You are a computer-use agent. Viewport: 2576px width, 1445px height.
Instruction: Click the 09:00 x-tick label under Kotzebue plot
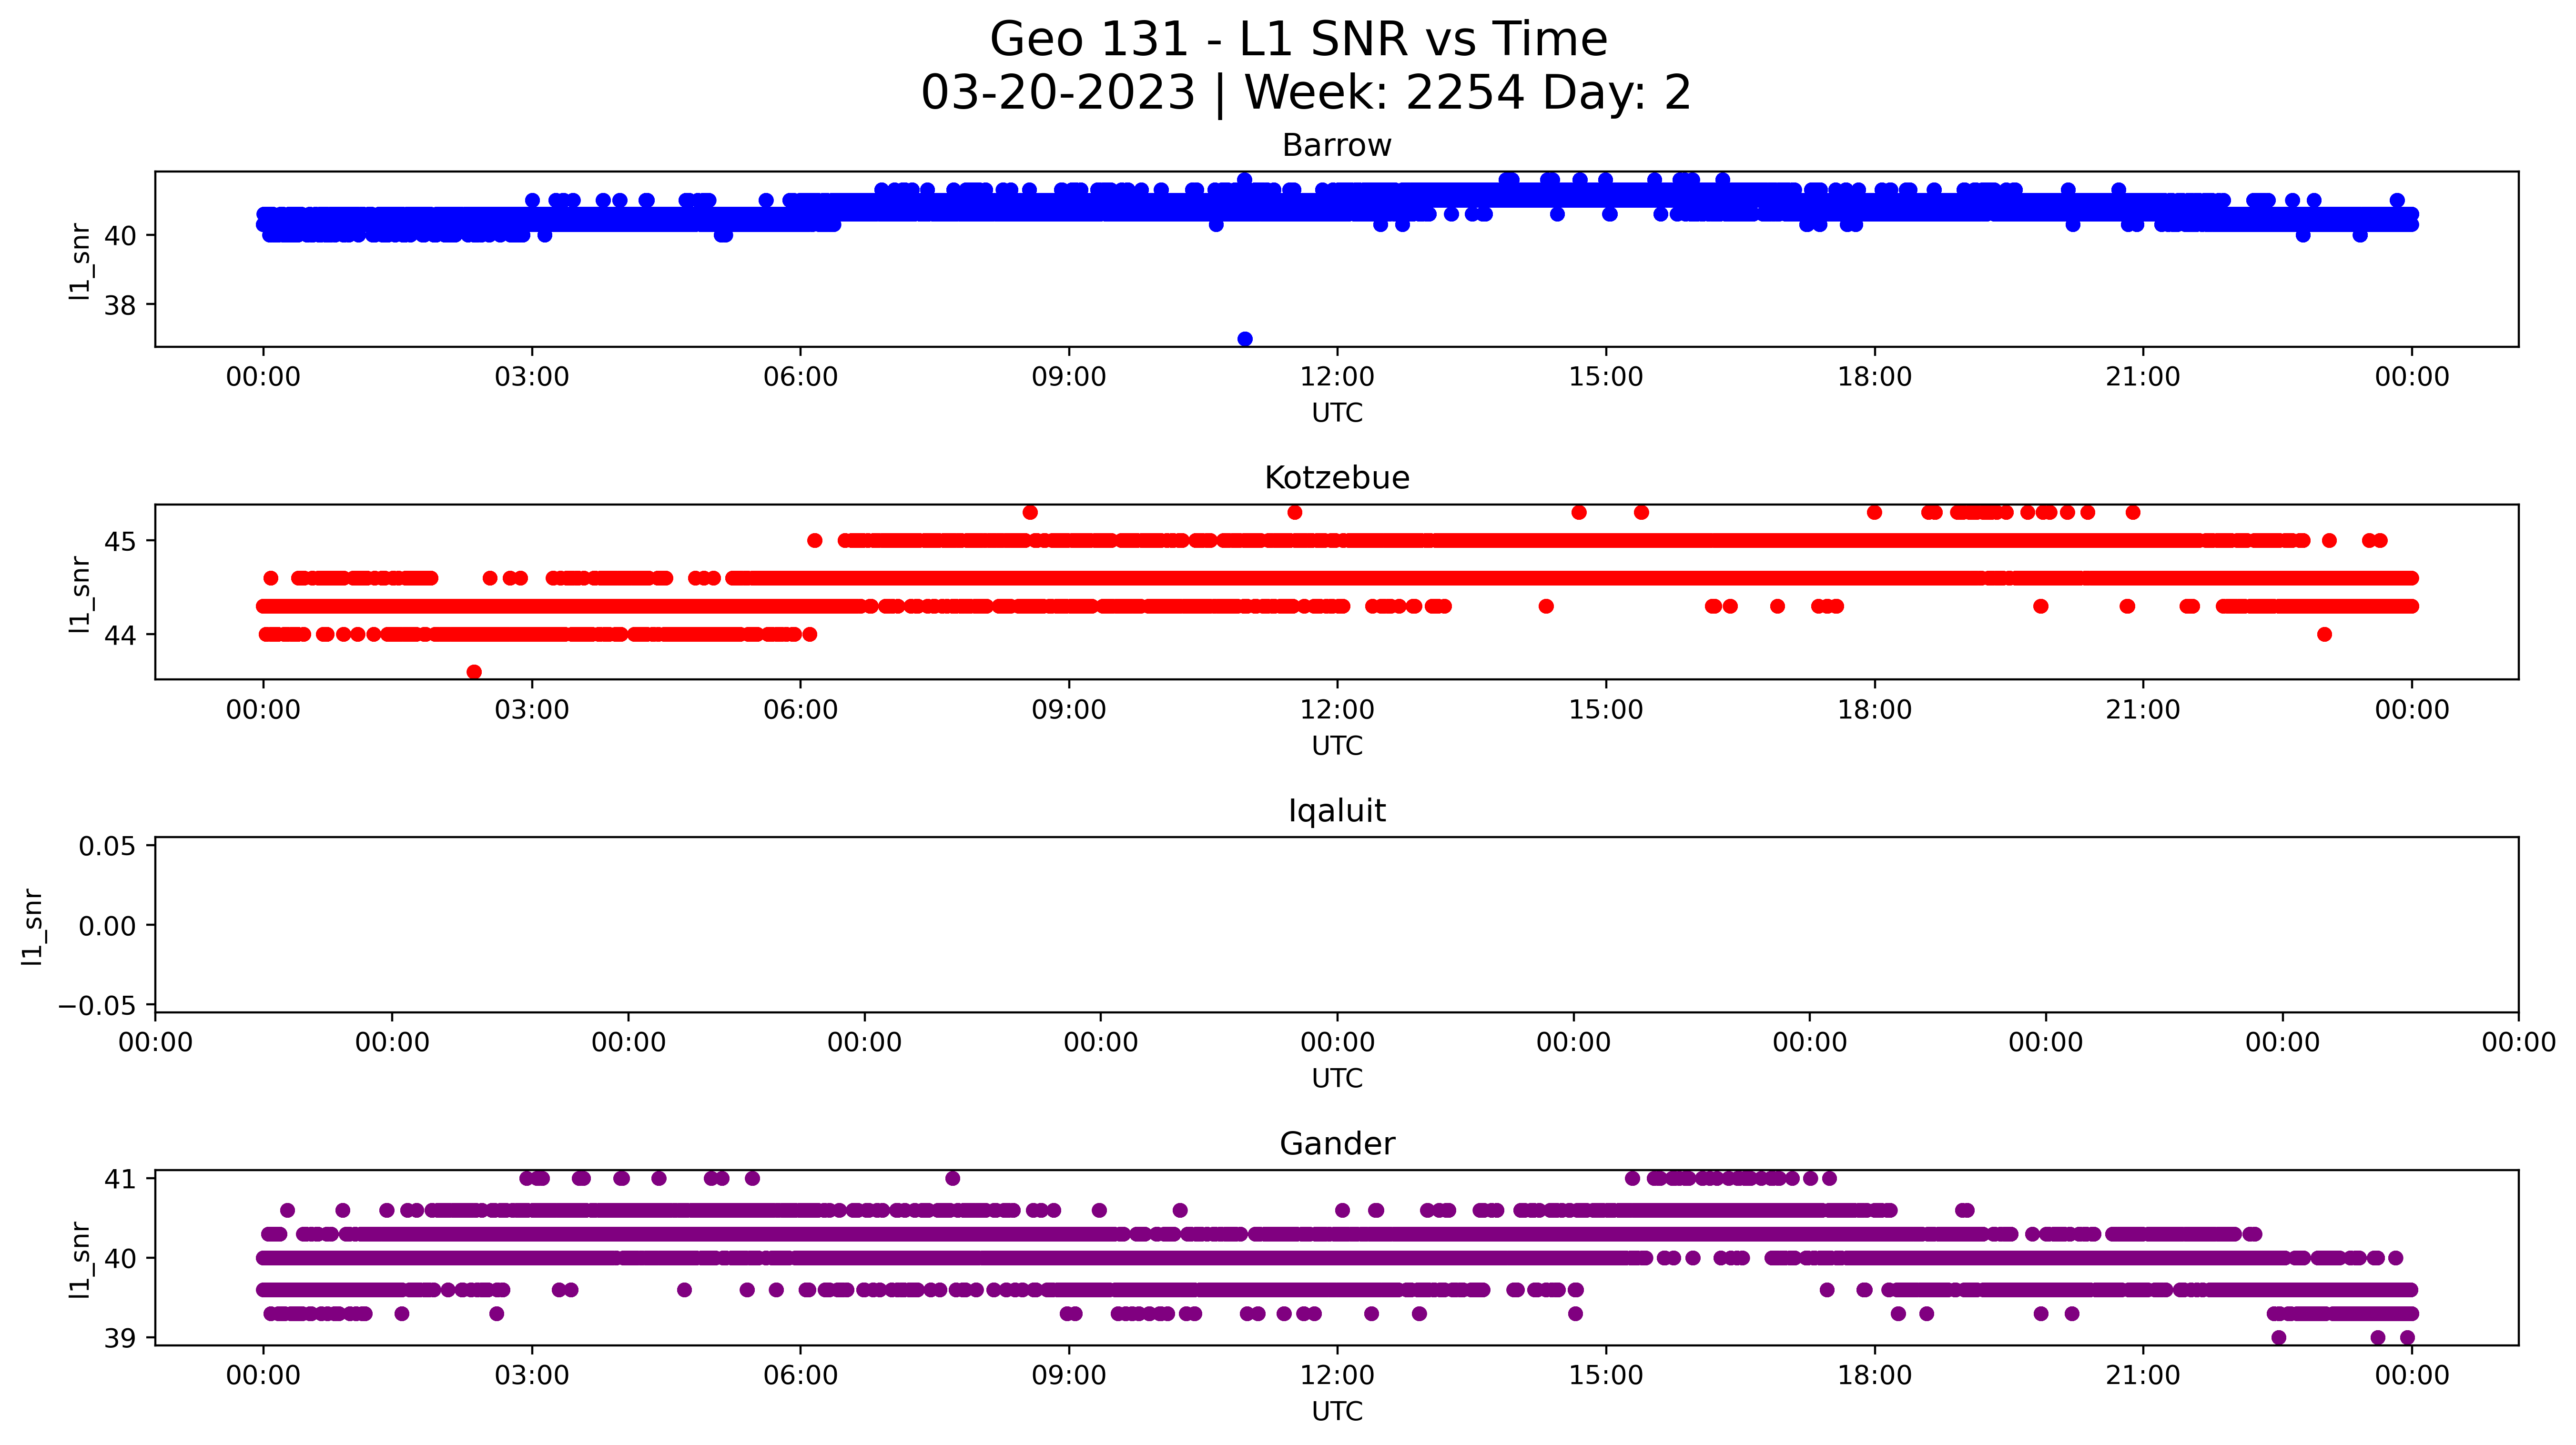(x=1069, y=711)
